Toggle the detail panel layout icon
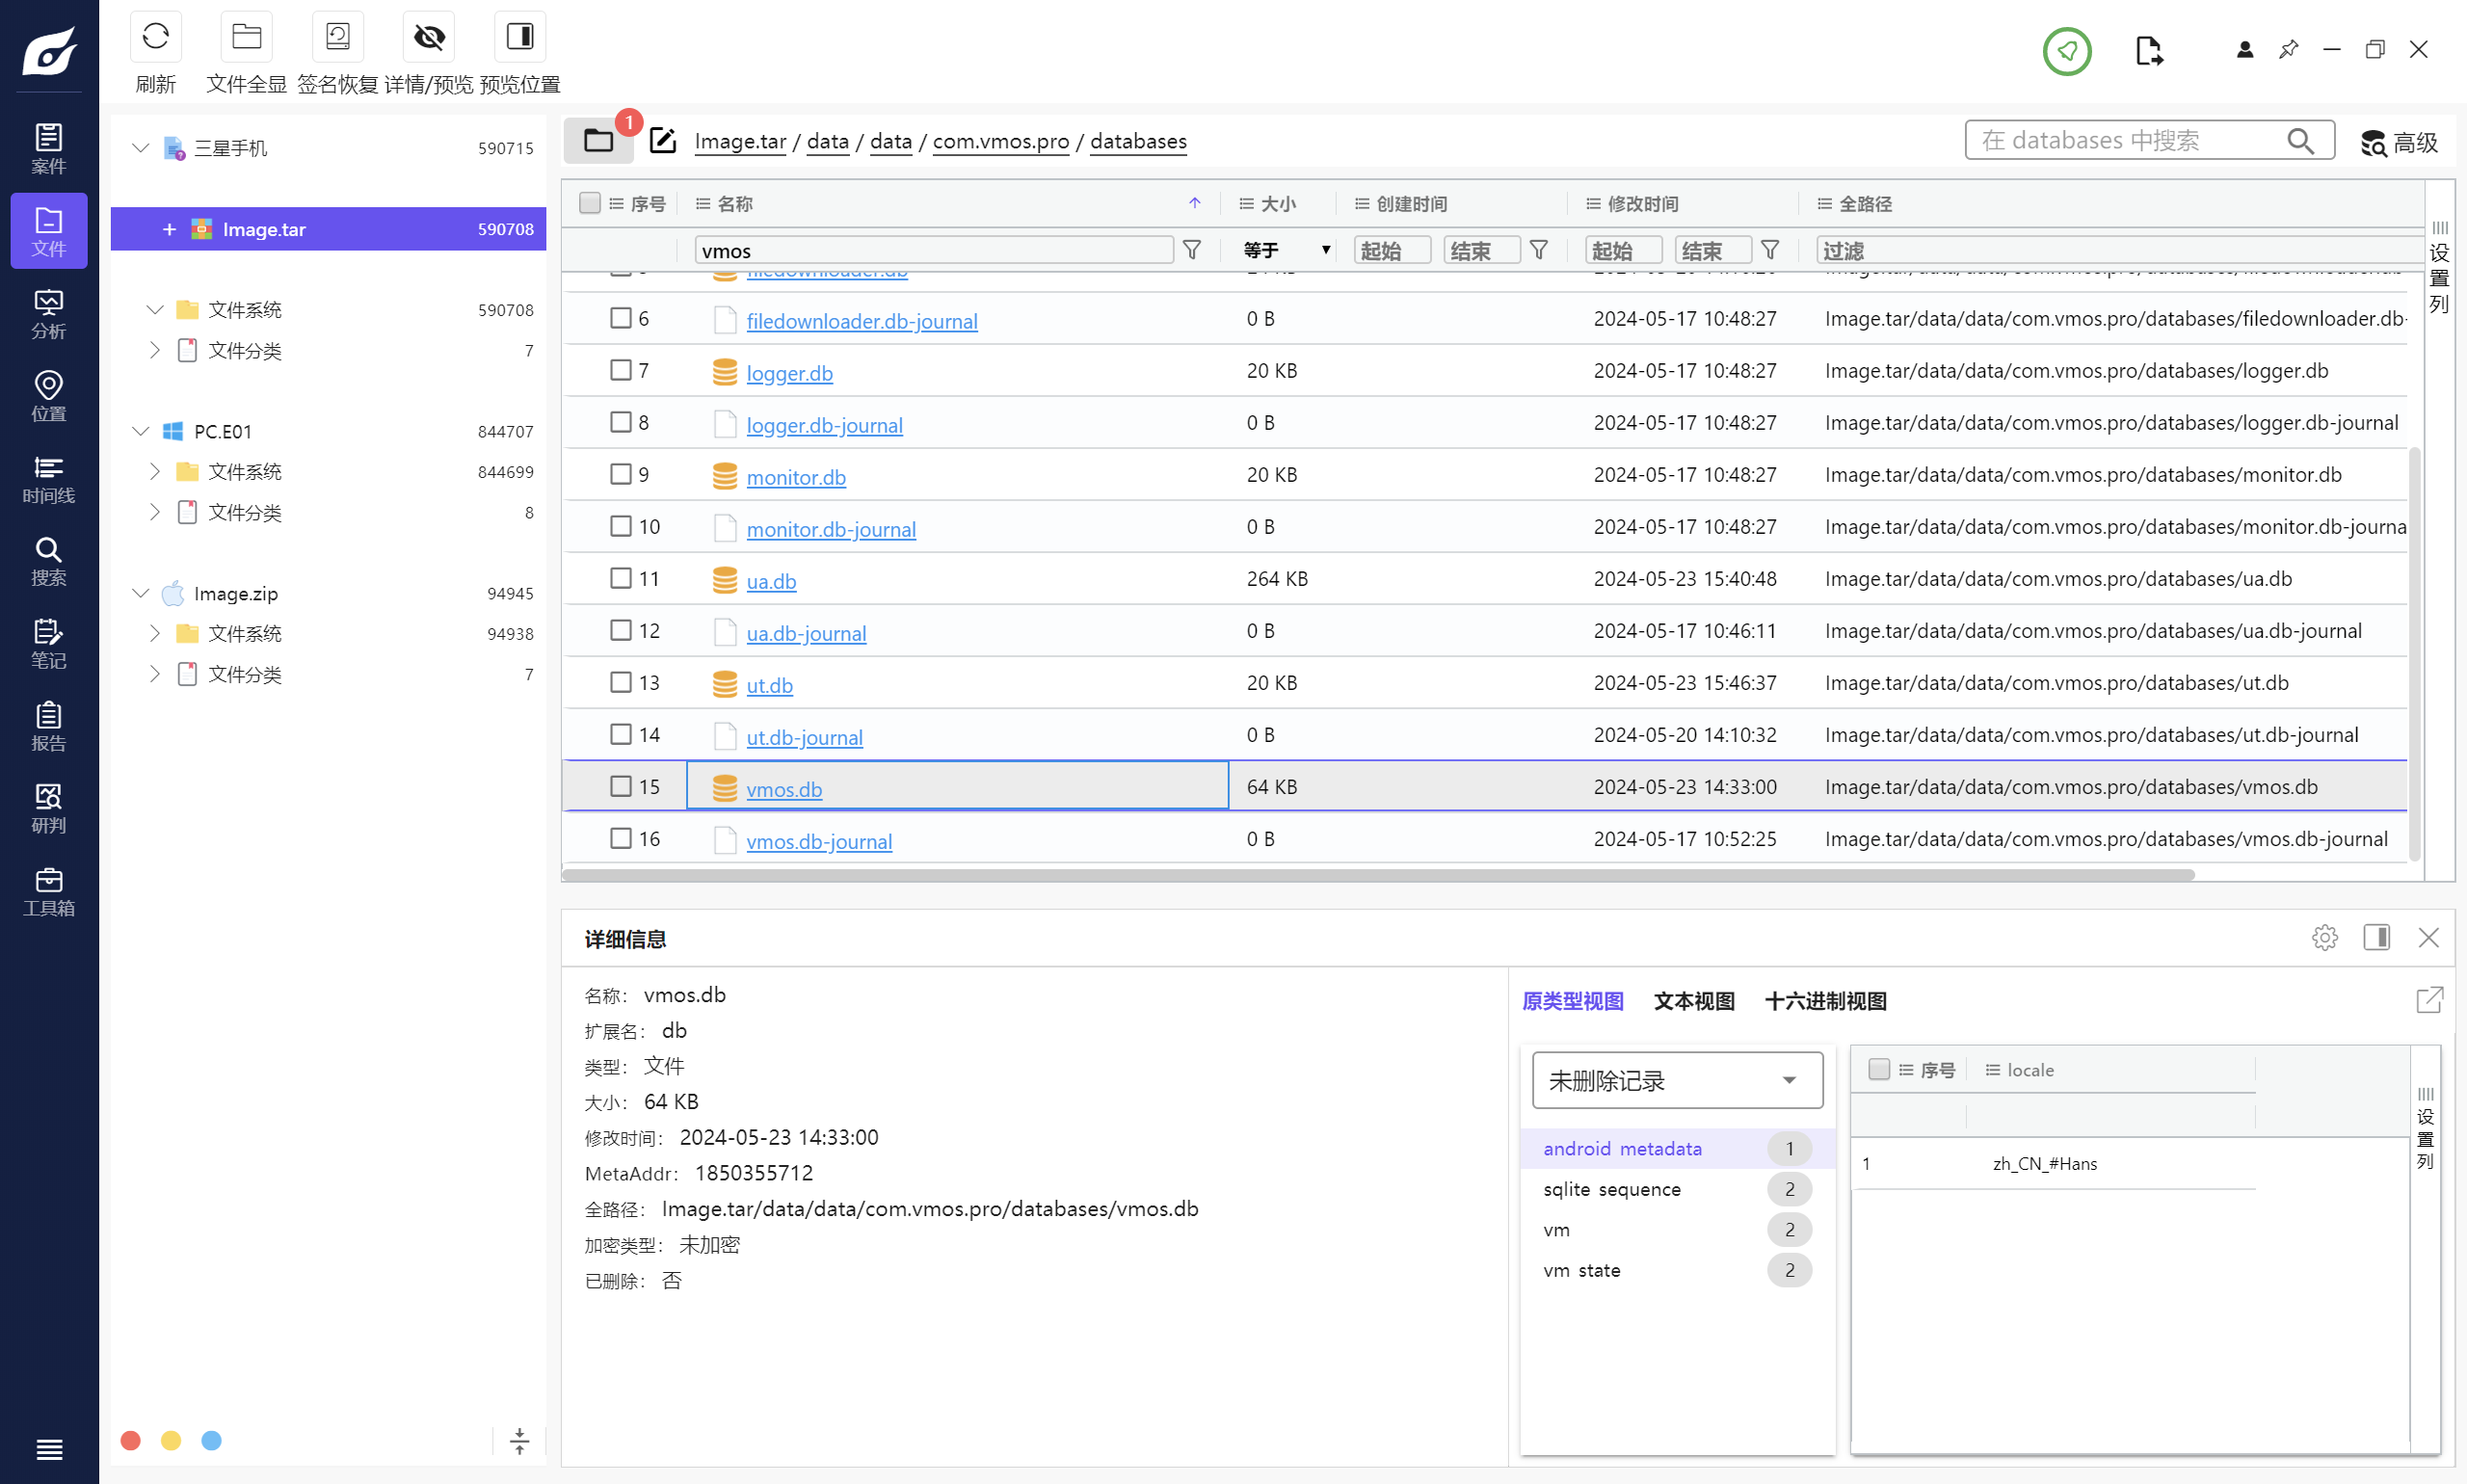 [x=2377, y=937]
